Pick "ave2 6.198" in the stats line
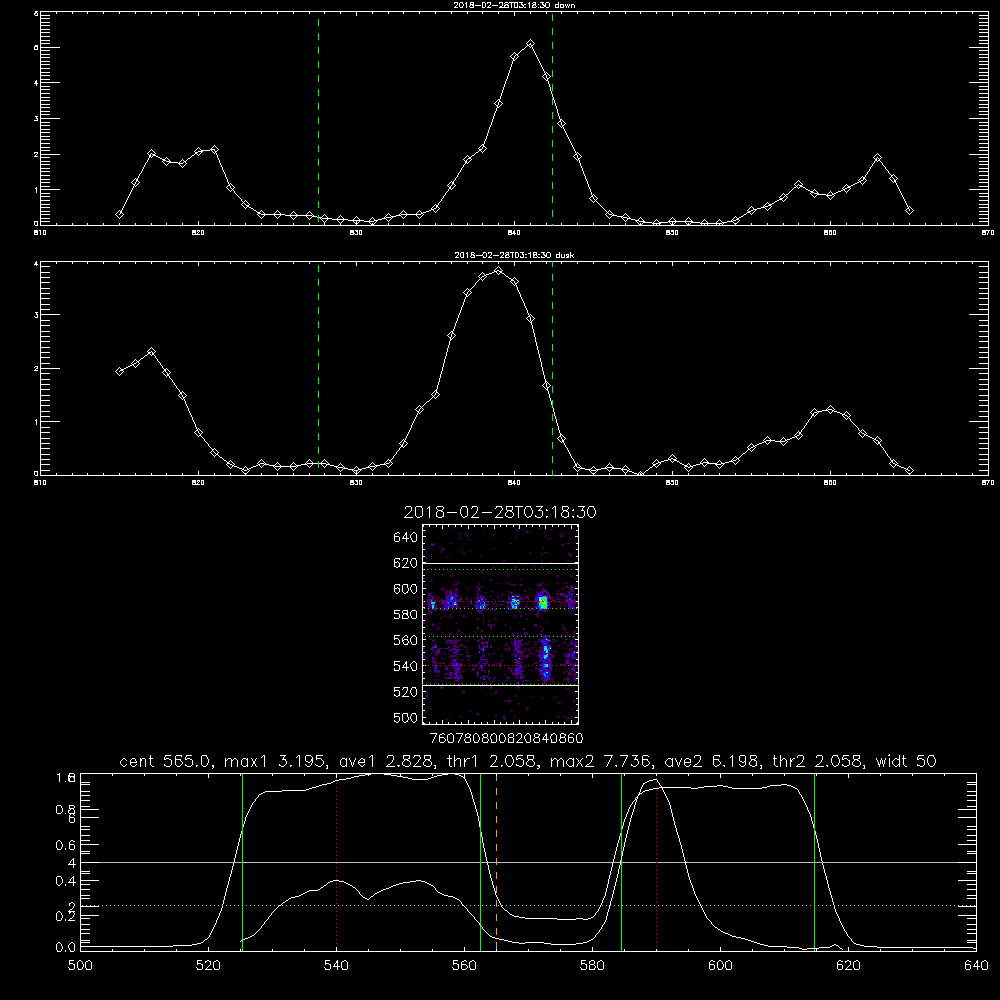The width and height of the screenshot is (1000, 1000). pos(711,761)
